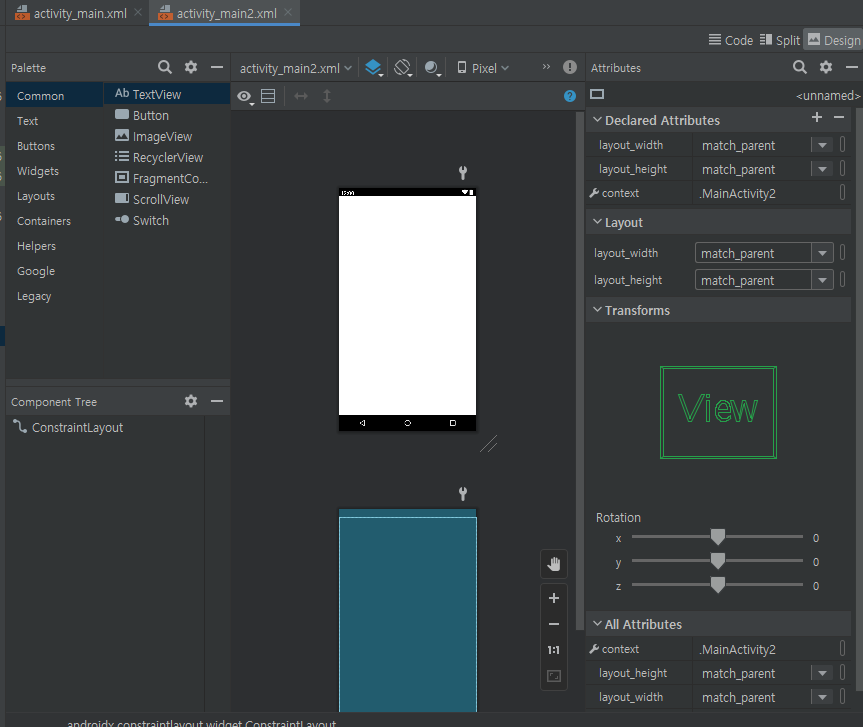
Task: Add a declared attribute with plus
Action: 817,117
